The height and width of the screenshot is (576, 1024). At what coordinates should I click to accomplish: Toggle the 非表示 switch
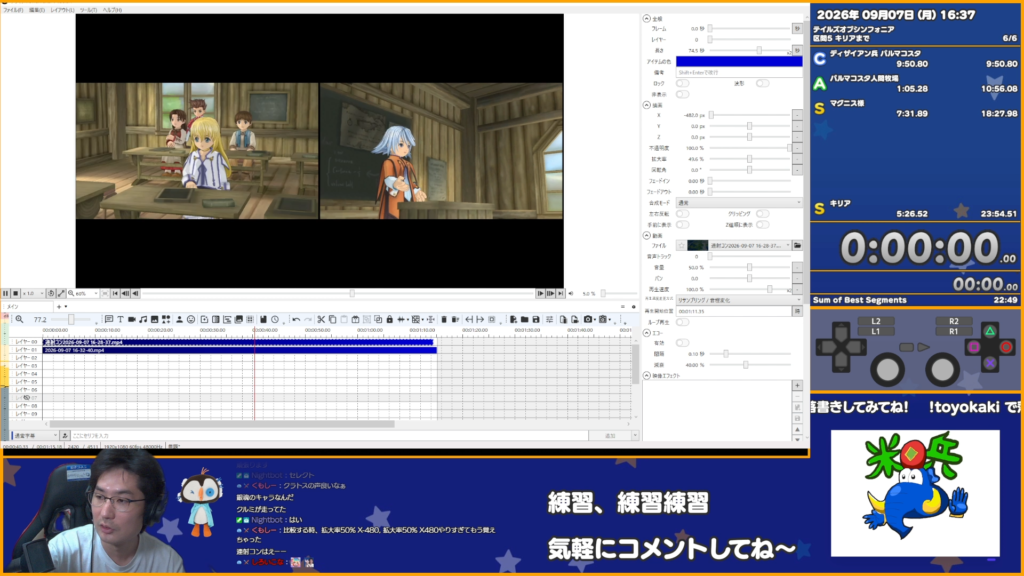click(x=682, y=94)
